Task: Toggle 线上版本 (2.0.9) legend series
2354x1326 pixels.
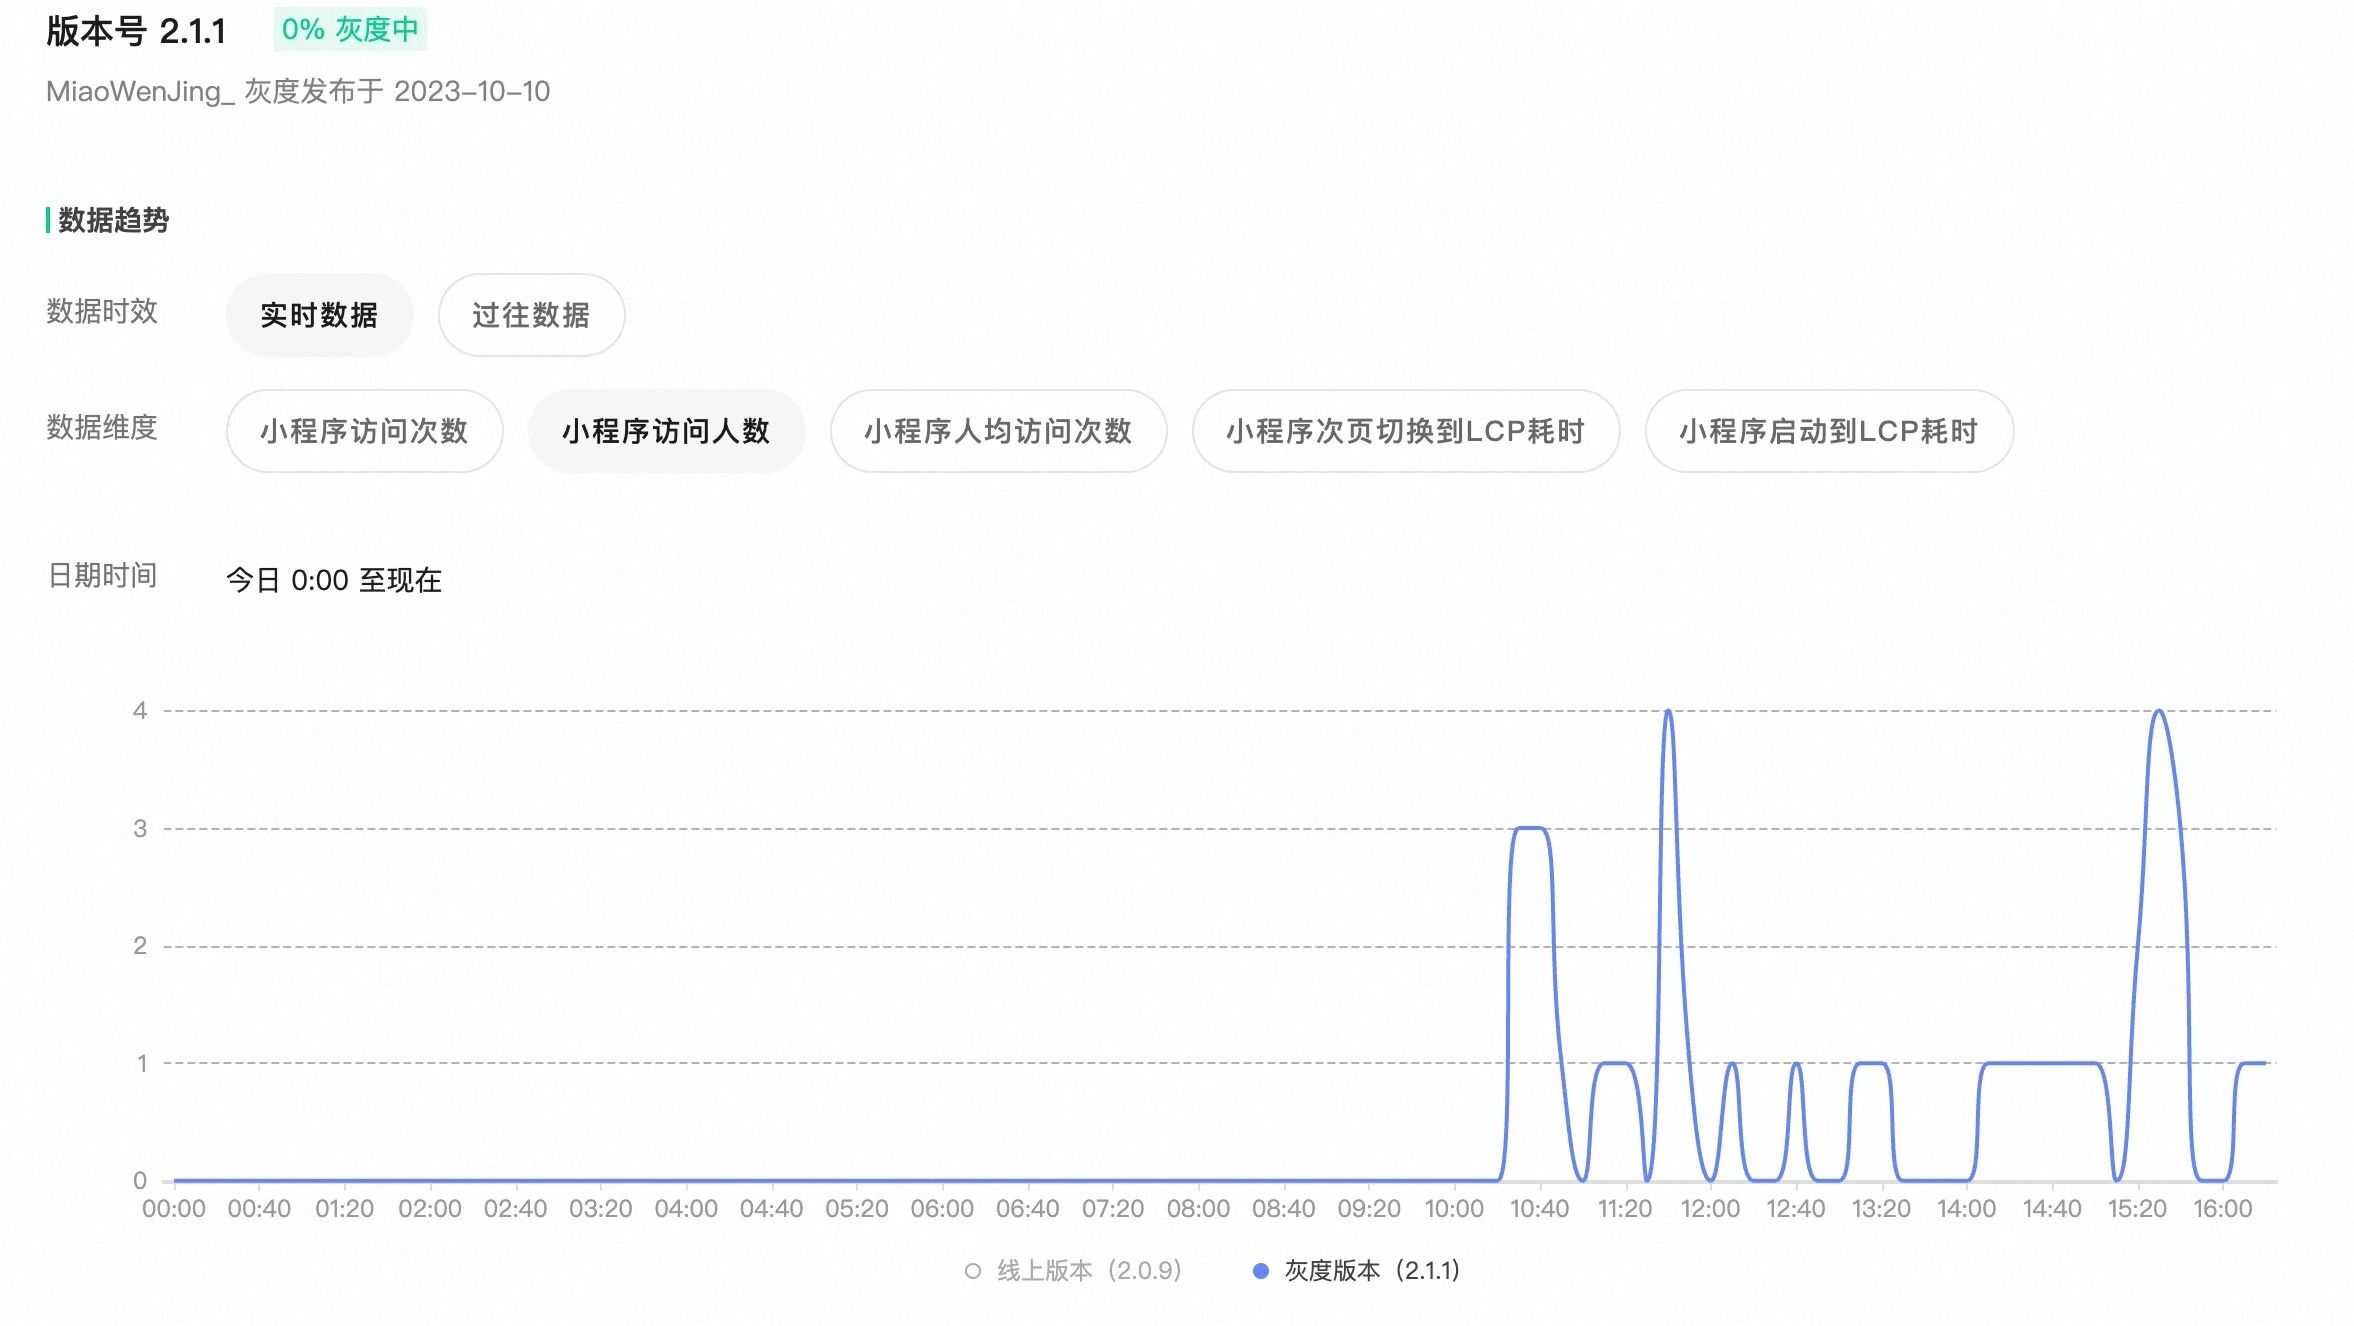Action: 1088,1270
